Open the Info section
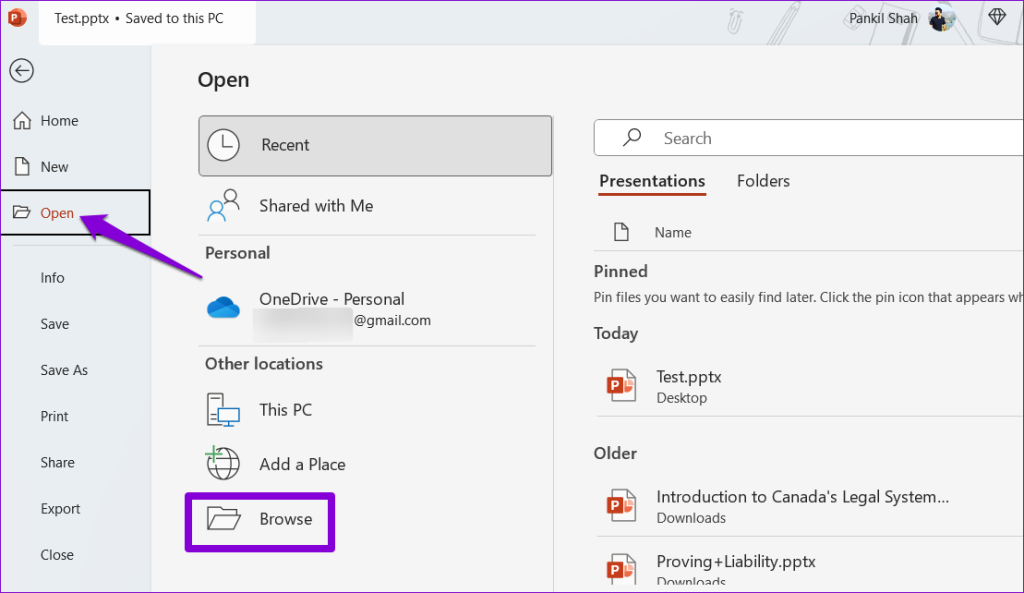 (x=52, y=277)
